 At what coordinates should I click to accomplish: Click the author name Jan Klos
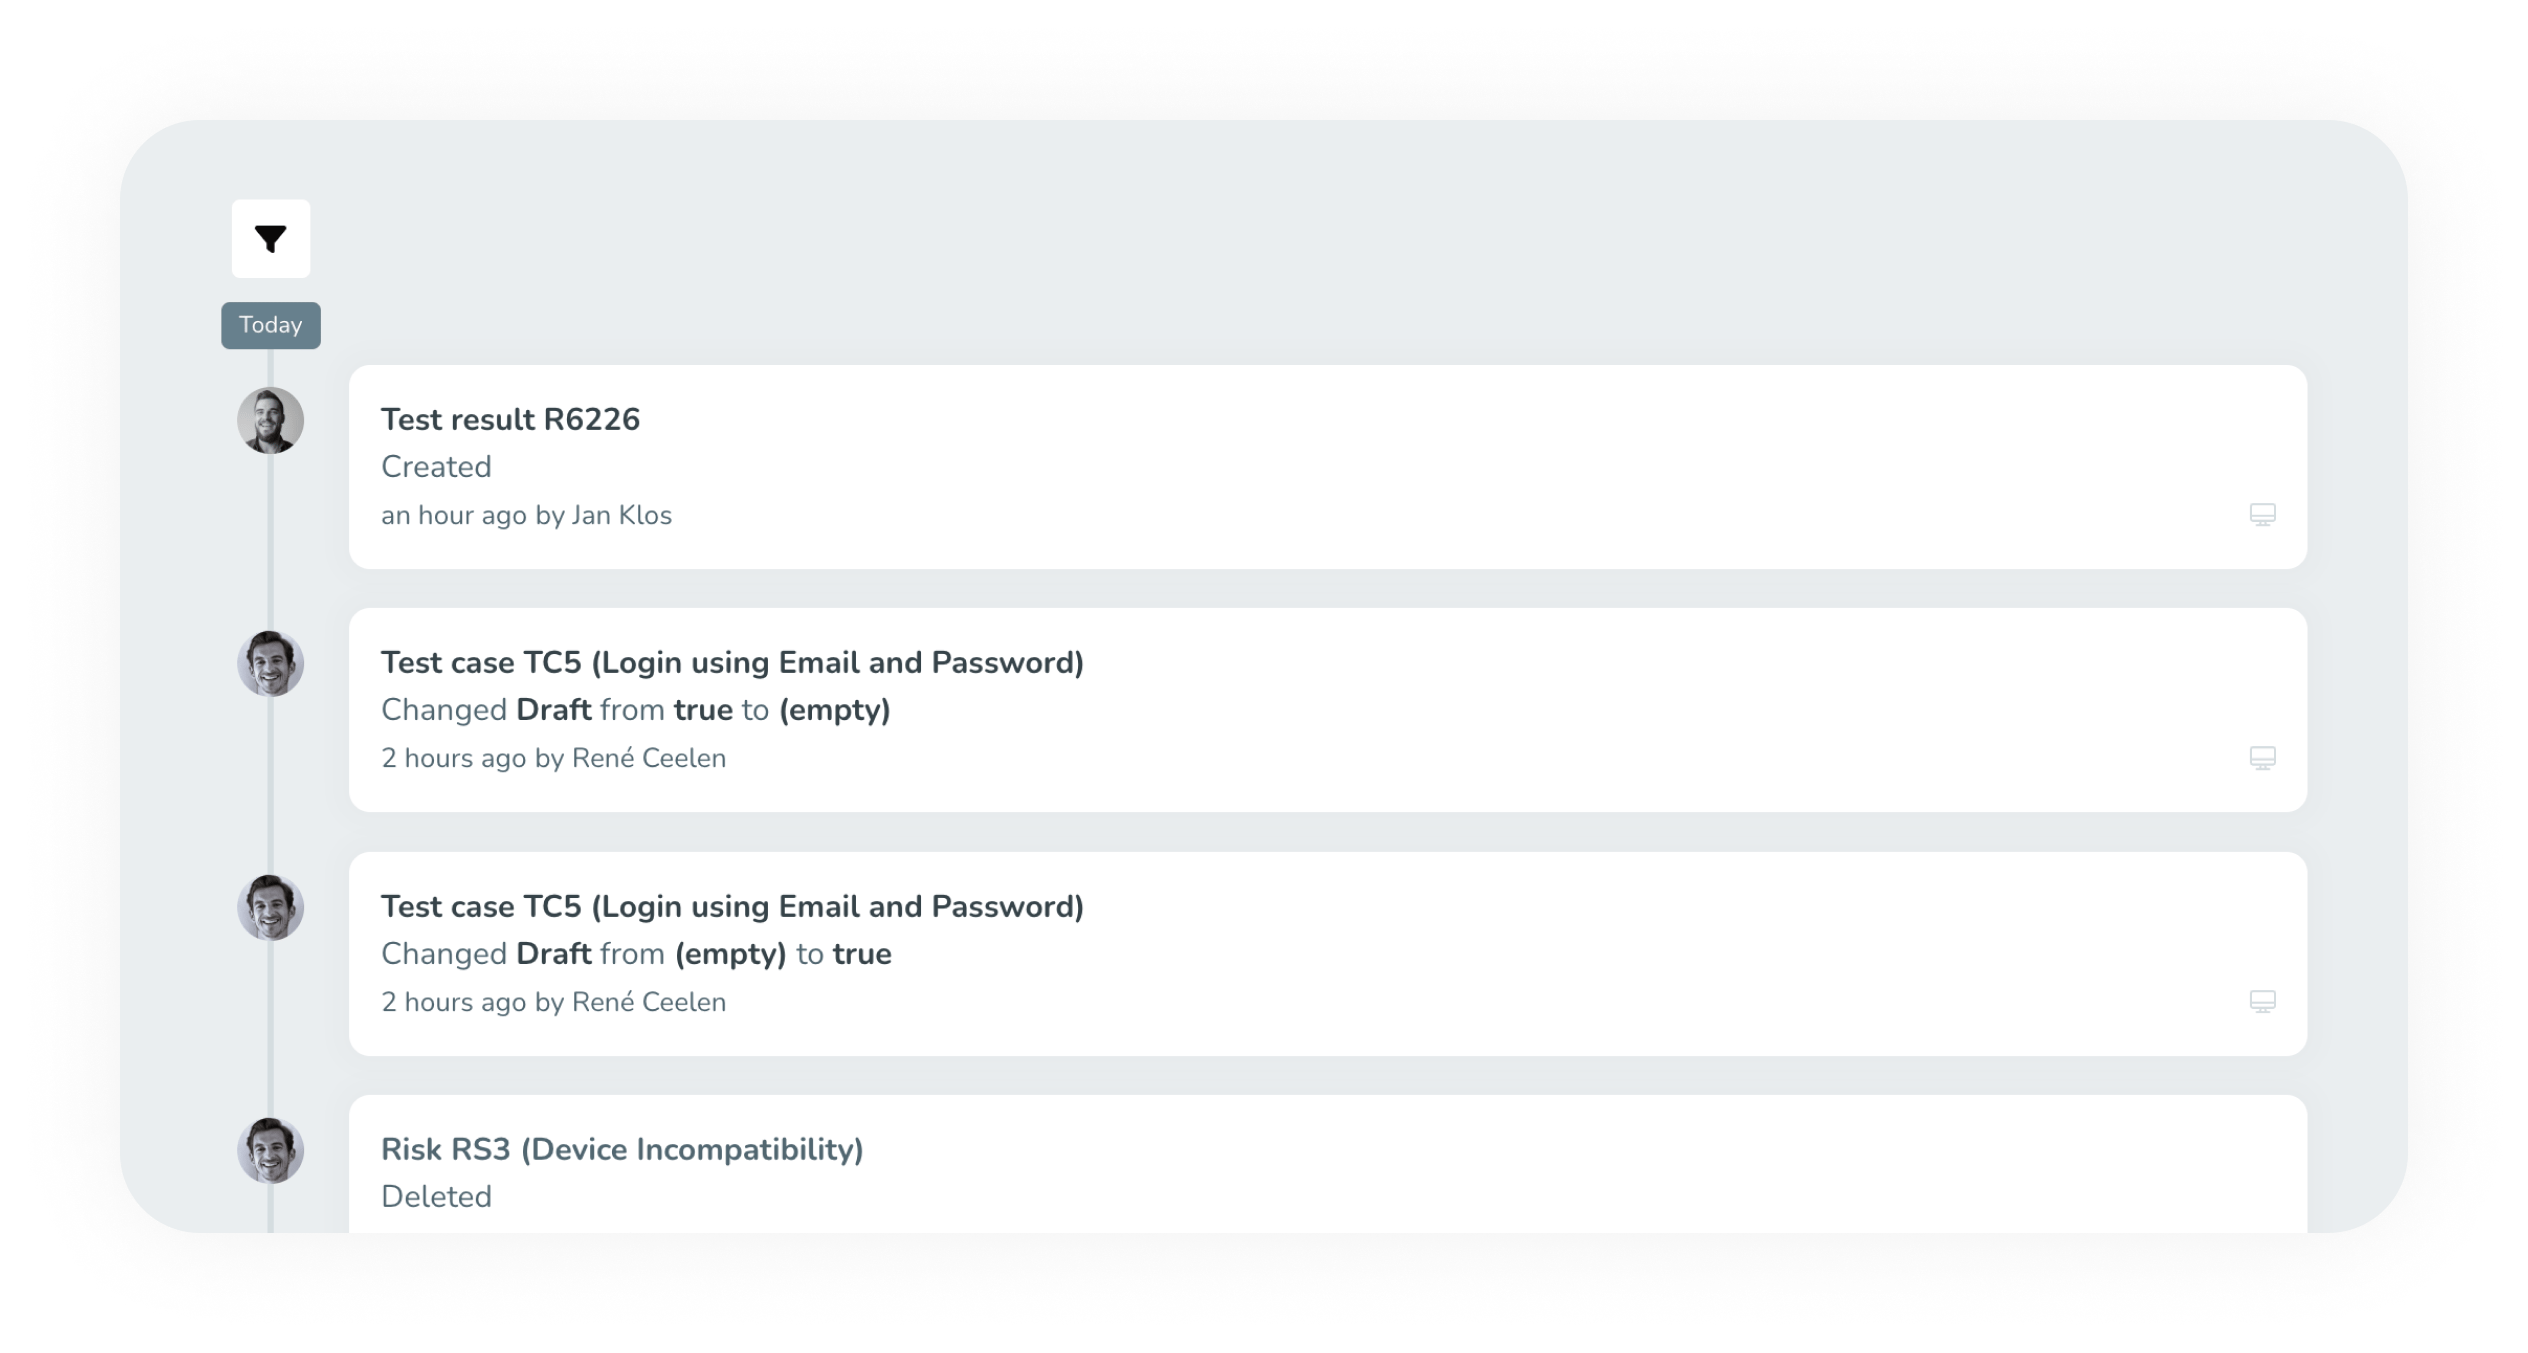pyautogui.click(x=620, y=514)
